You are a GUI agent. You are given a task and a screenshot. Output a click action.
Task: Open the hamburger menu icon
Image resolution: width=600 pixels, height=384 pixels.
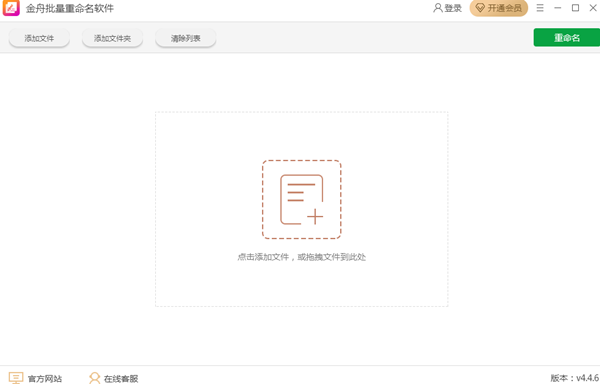pyautogui.click(x=540, y=8)
